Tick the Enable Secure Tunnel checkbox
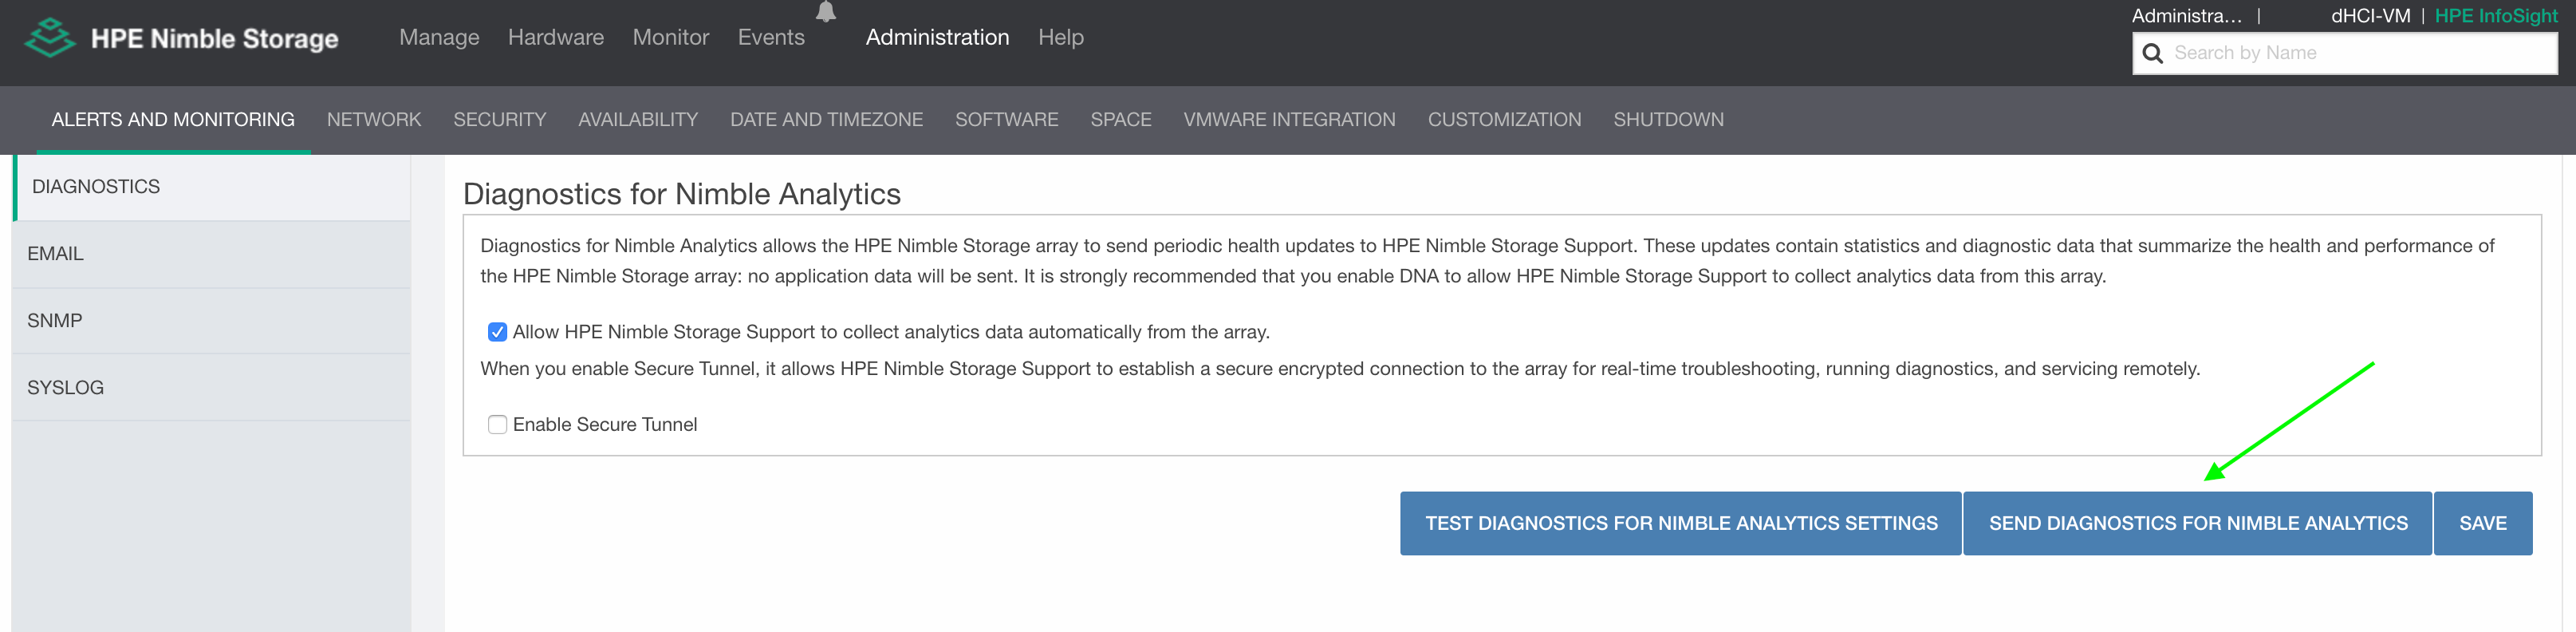The height and width of the screenshot is (632, 2576). [x=497, y=424]
